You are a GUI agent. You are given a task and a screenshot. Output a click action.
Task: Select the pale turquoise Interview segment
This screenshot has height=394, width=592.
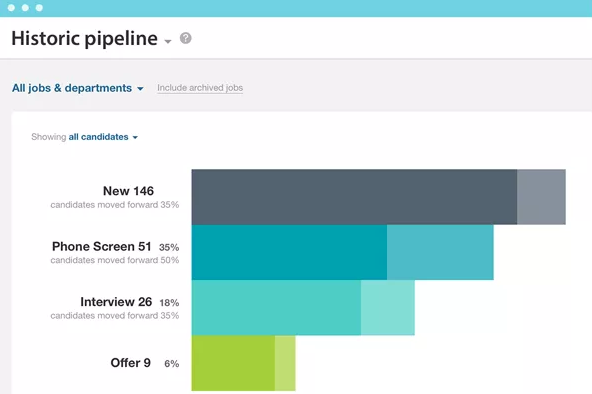click(x=388, y=308)
